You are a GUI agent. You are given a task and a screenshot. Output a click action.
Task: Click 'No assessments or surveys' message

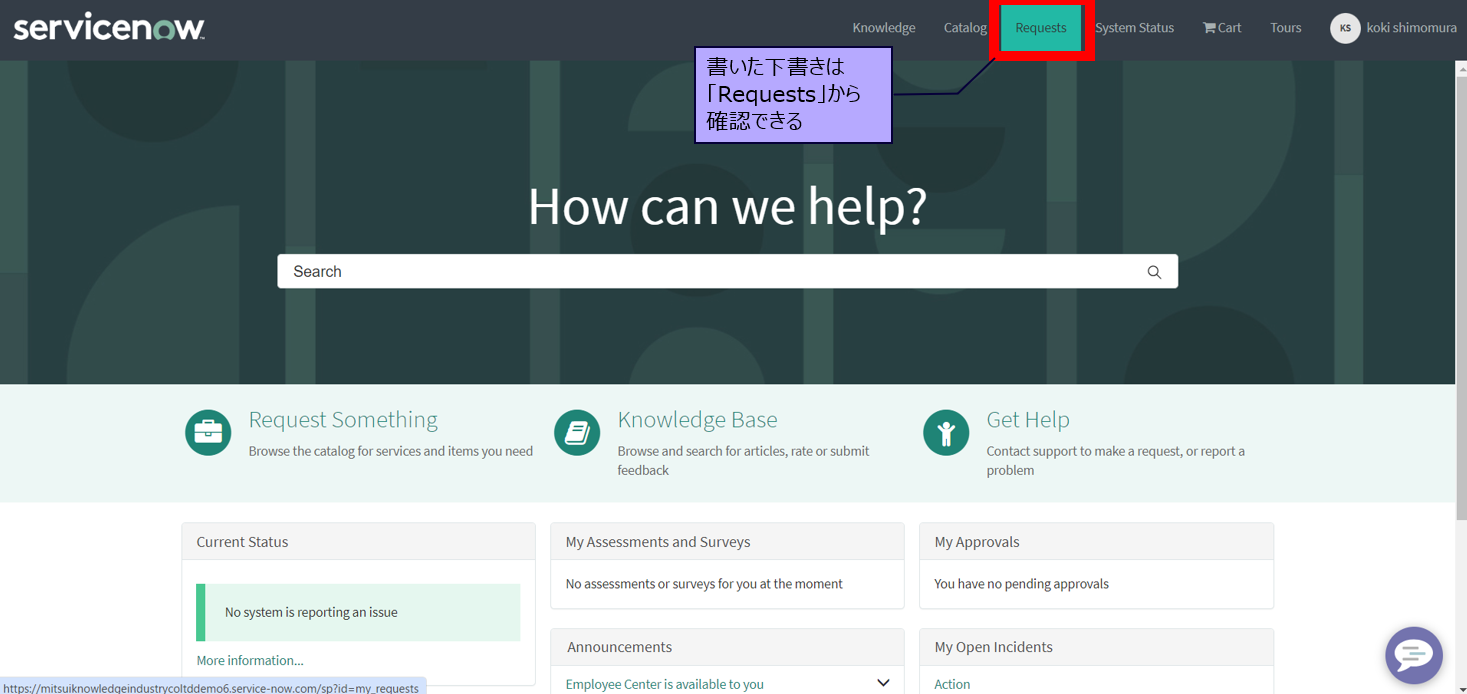(704, 583)
